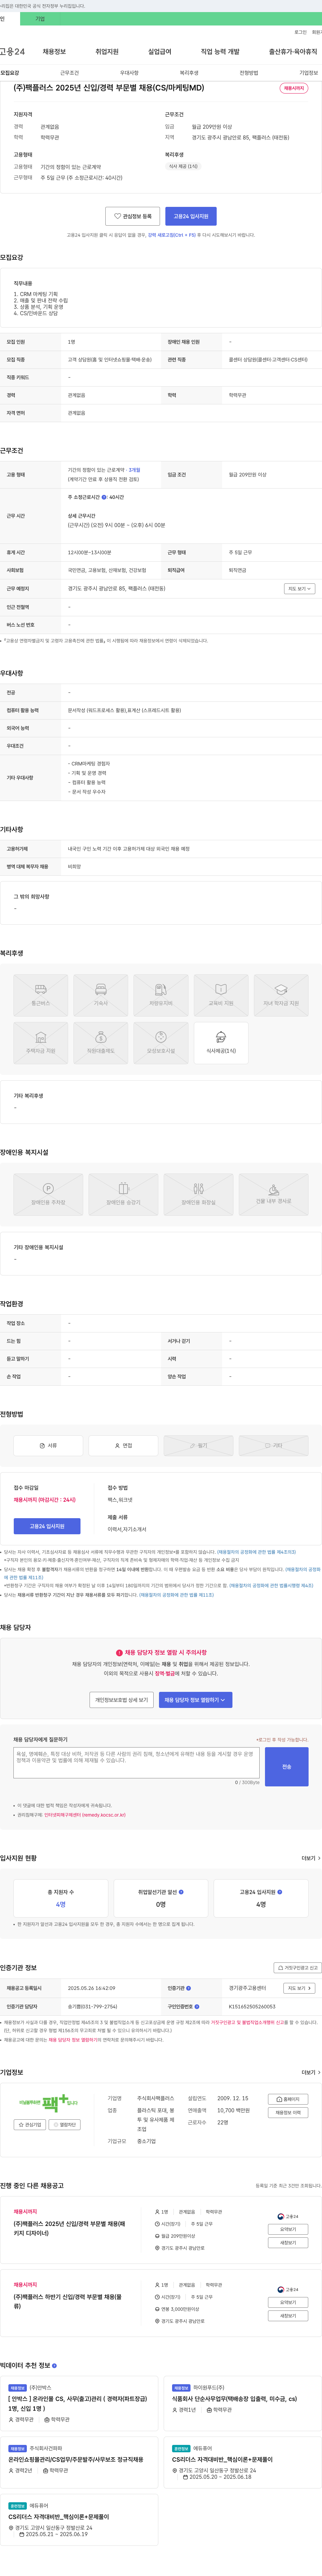
Task: Click the info icon beside 고용24 입사지원 count
Action: [x=280, y=1892]
